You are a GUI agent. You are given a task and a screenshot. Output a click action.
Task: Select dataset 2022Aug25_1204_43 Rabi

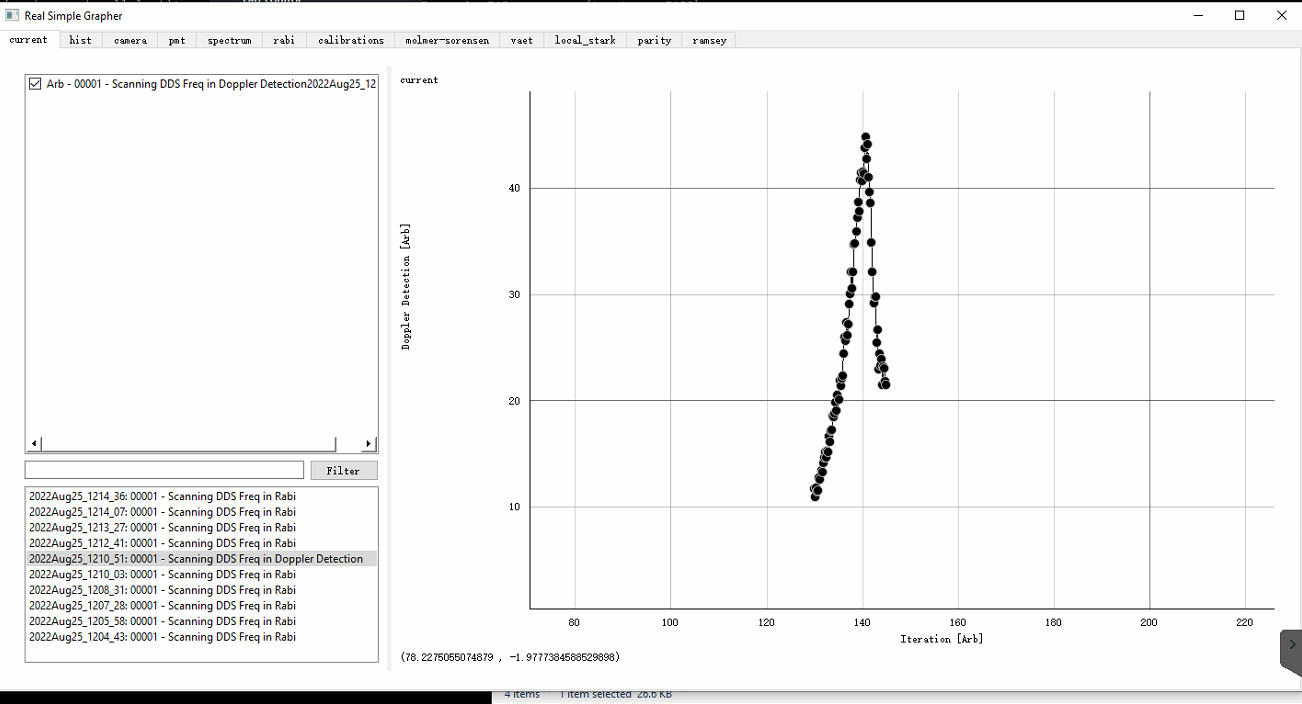[x=201, y=637]
